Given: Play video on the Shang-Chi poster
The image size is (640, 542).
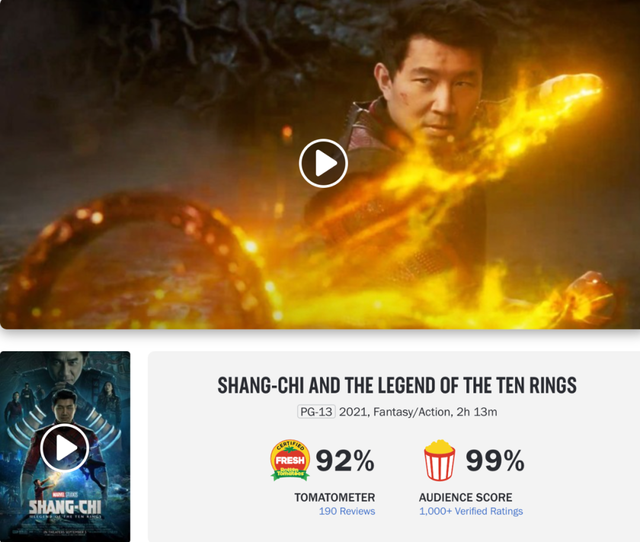Looking at the screenshot, I should click(65, 447).
